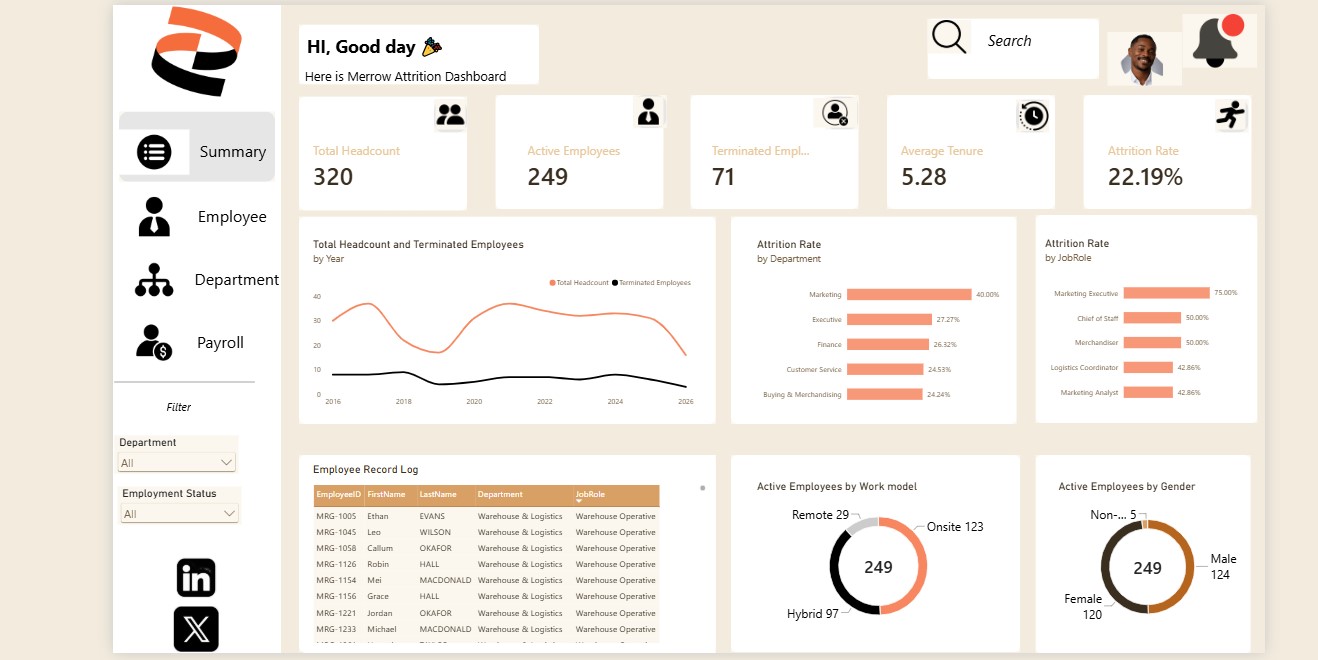Click the magnifying glass search icon
This screenshot has width=1318, height=660.
click(949, 37)
